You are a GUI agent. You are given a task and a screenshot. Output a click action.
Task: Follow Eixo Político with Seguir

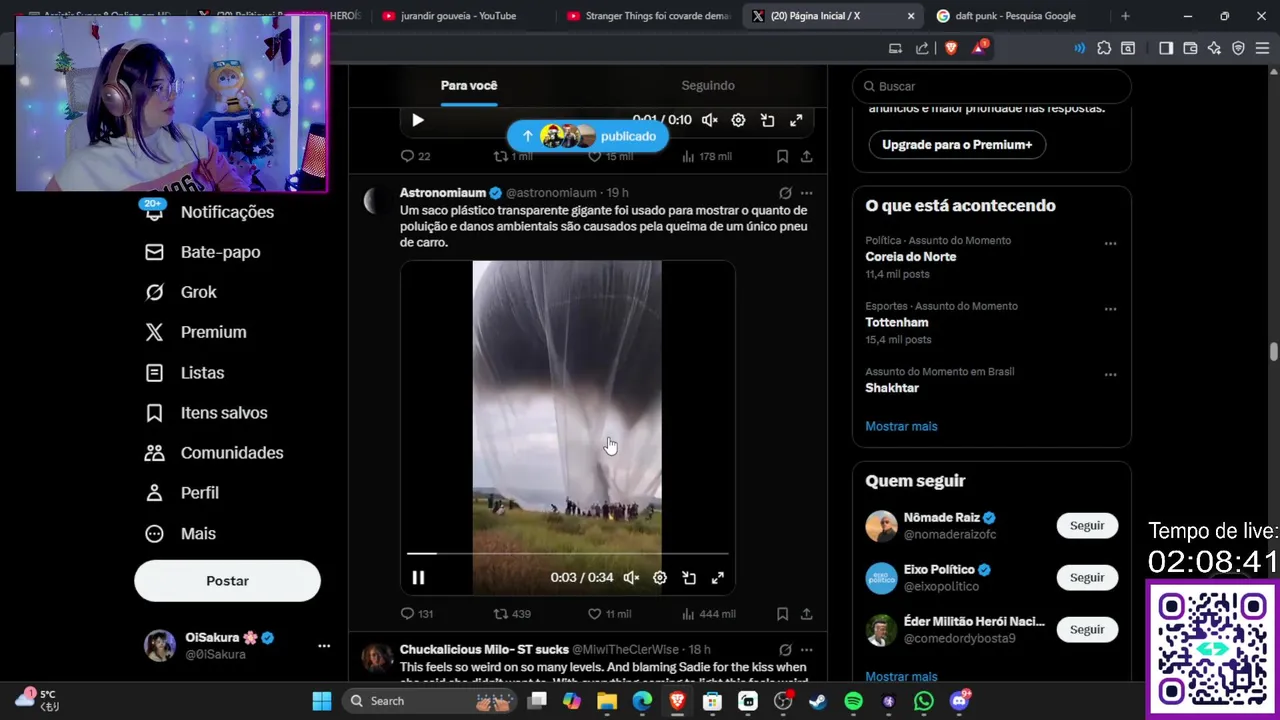click(x=1087, y=578)
